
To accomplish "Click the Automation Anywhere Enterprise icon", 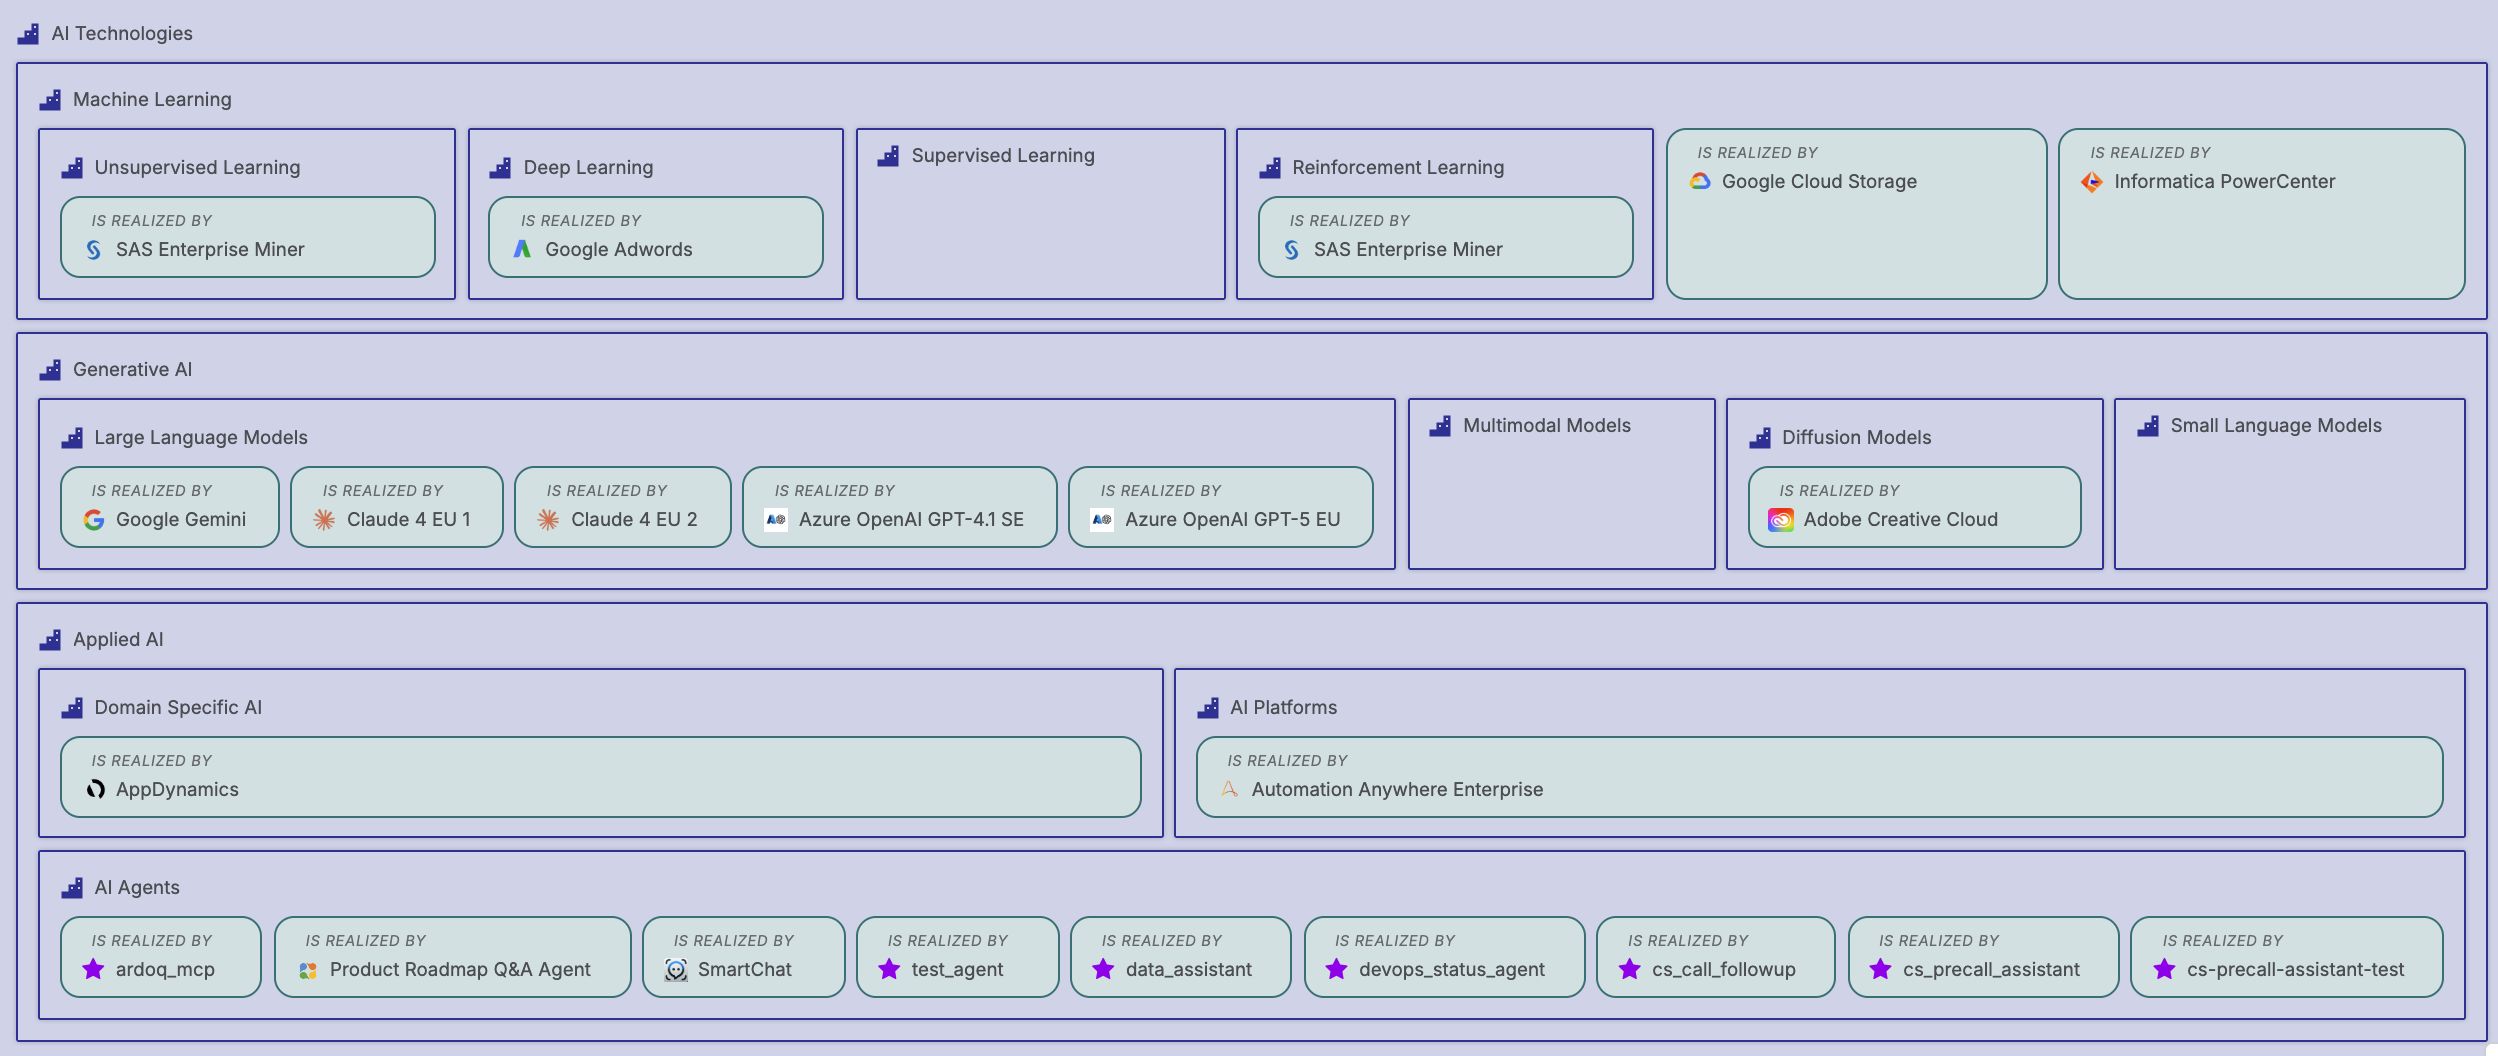I will point(1231,789).
